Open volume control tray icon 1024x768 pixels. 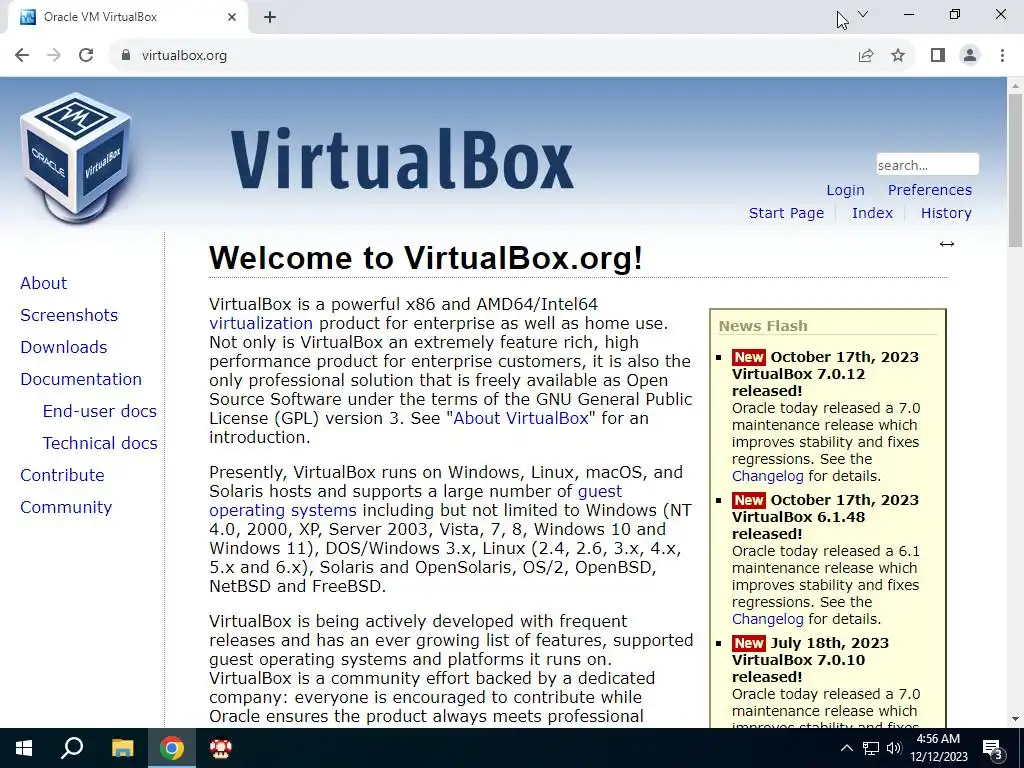pos(894,748)
